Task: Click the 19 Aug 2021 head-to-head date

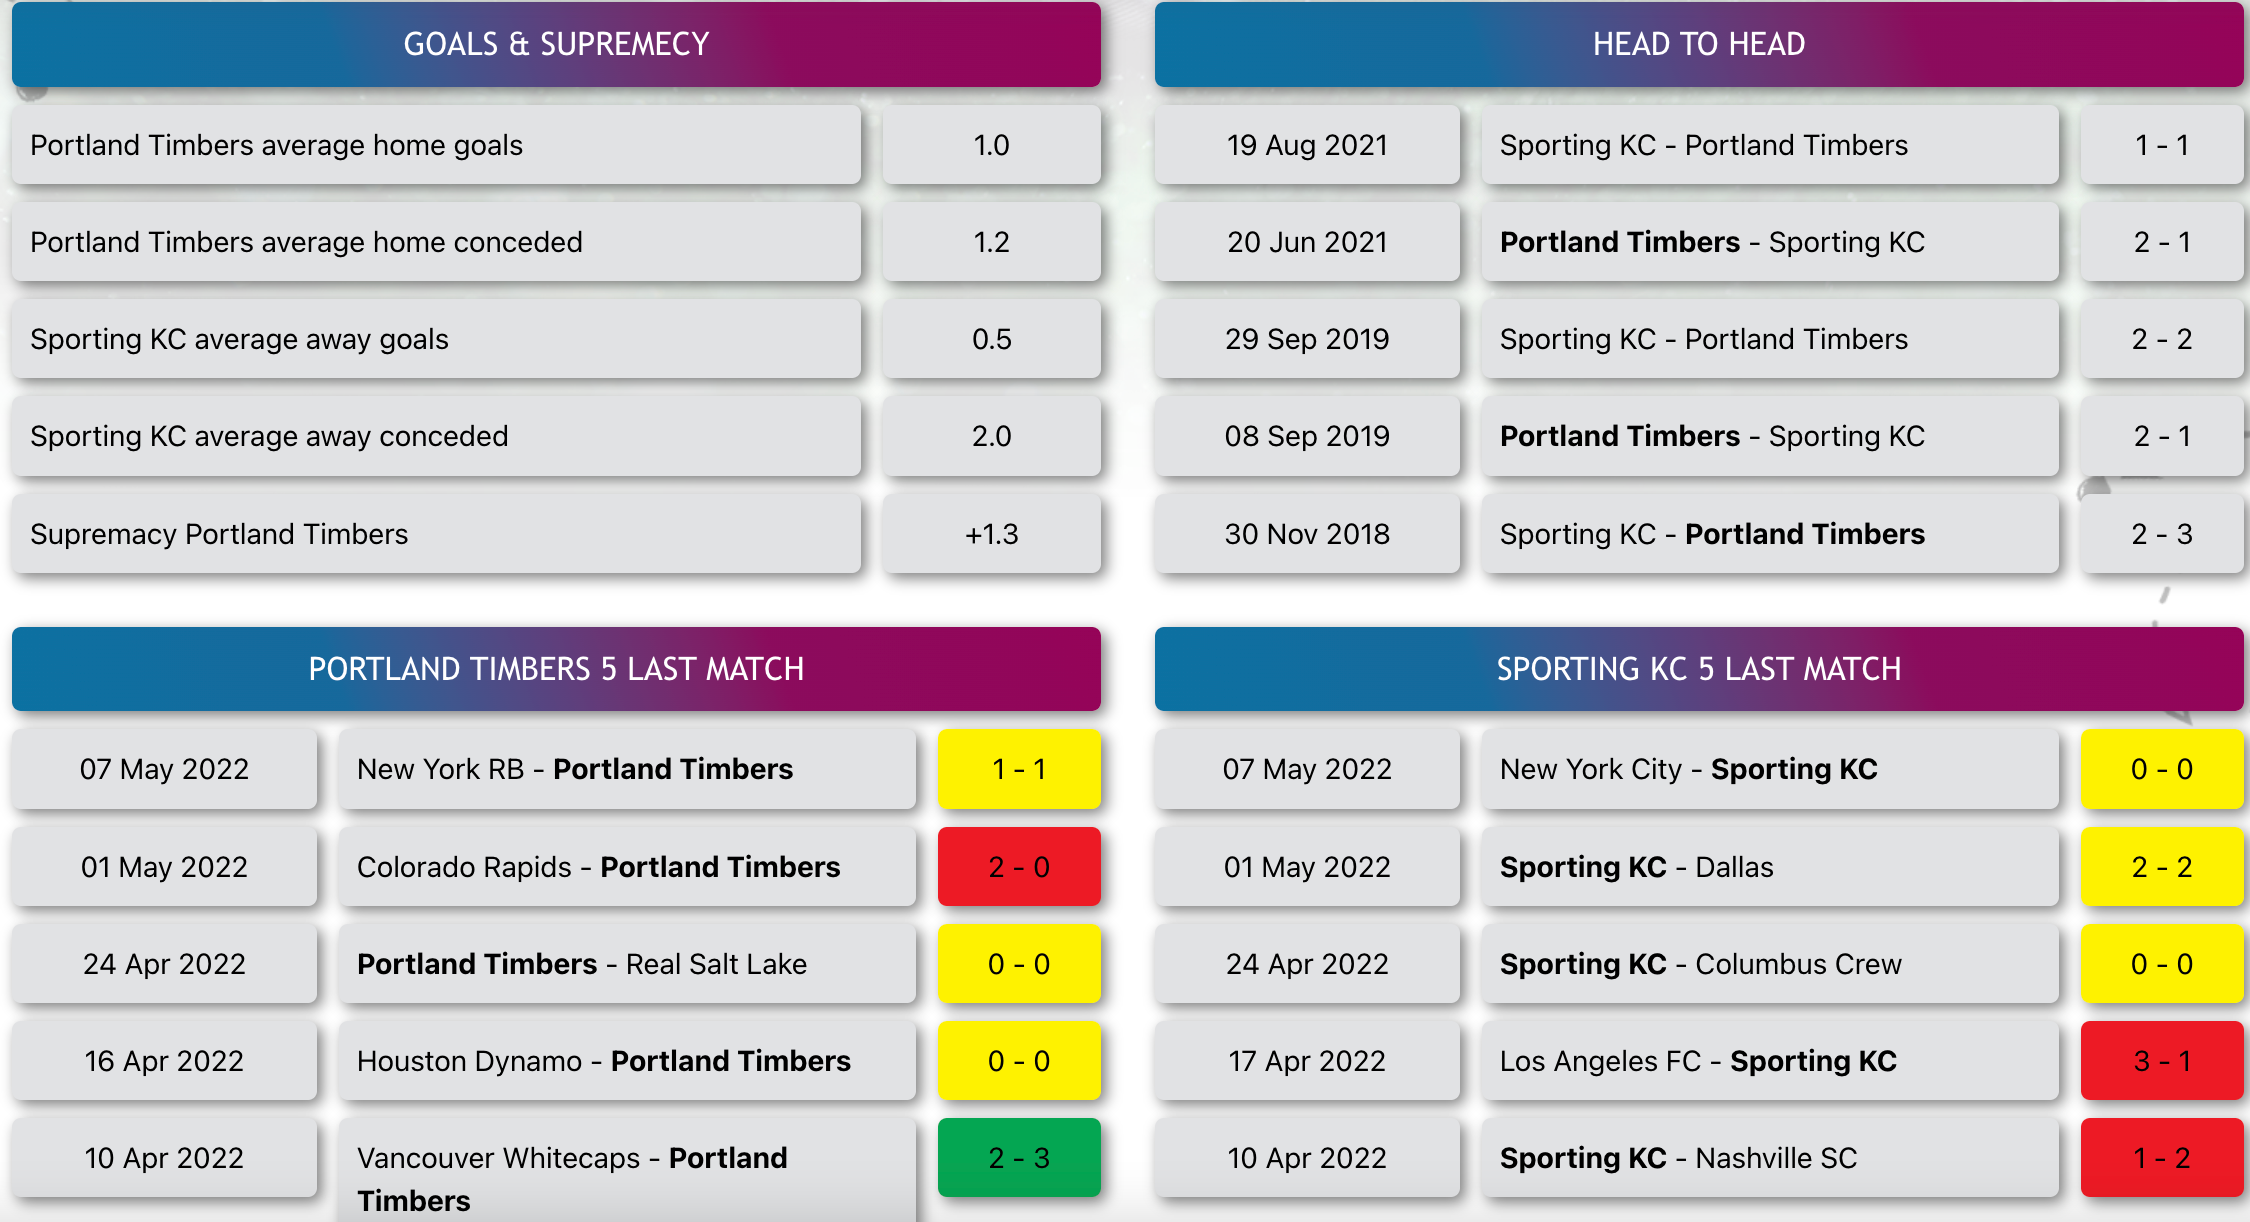Action: 1307,145
